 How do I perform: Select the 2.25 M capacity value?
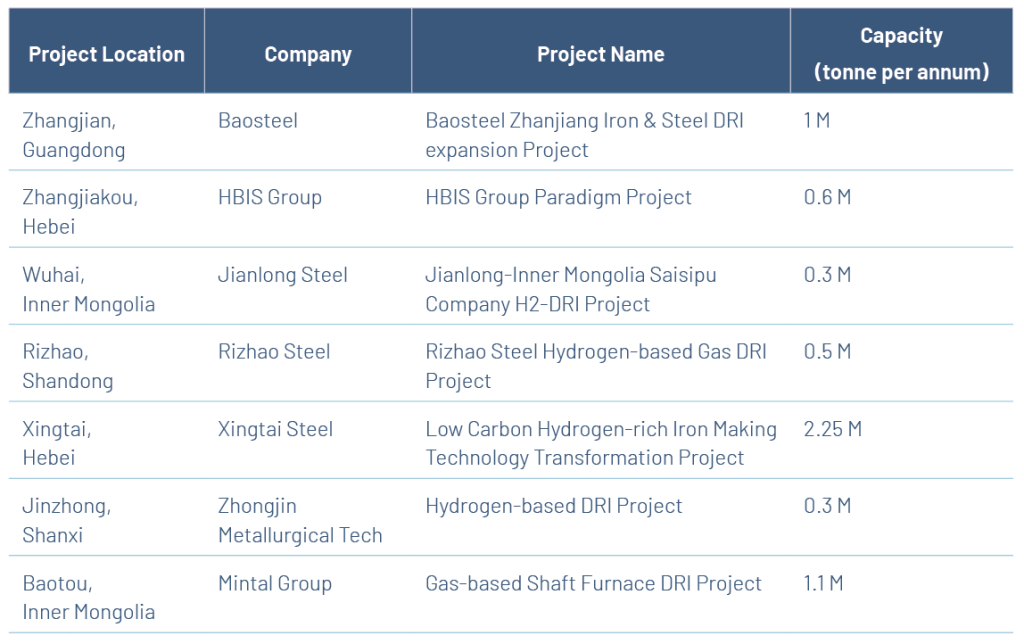tap(832, 429)
